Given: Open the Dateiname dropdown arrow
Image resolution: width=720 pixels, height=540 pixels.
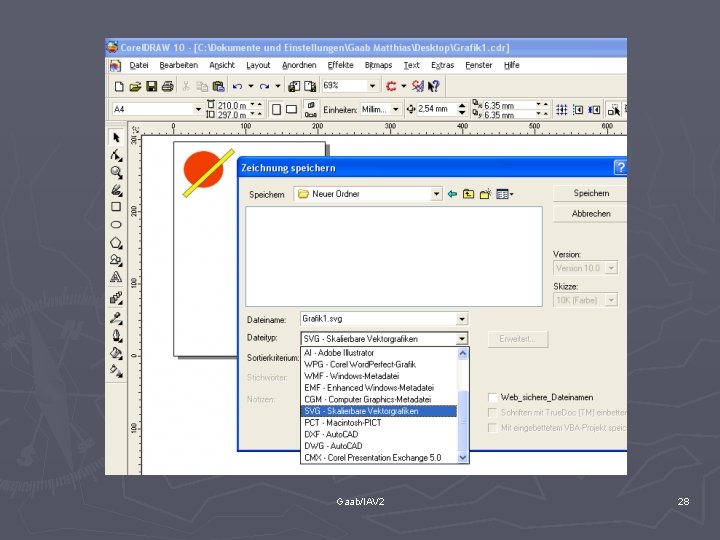Looking at the screenshot, I should coord(462,319).
